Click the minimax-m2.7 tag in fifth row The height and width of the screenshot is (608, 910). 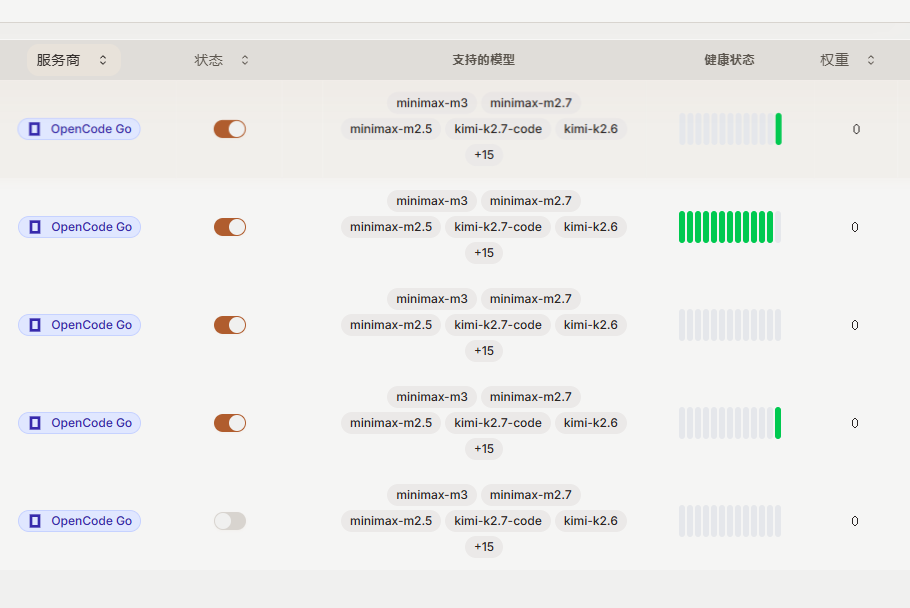click(531, 495)
